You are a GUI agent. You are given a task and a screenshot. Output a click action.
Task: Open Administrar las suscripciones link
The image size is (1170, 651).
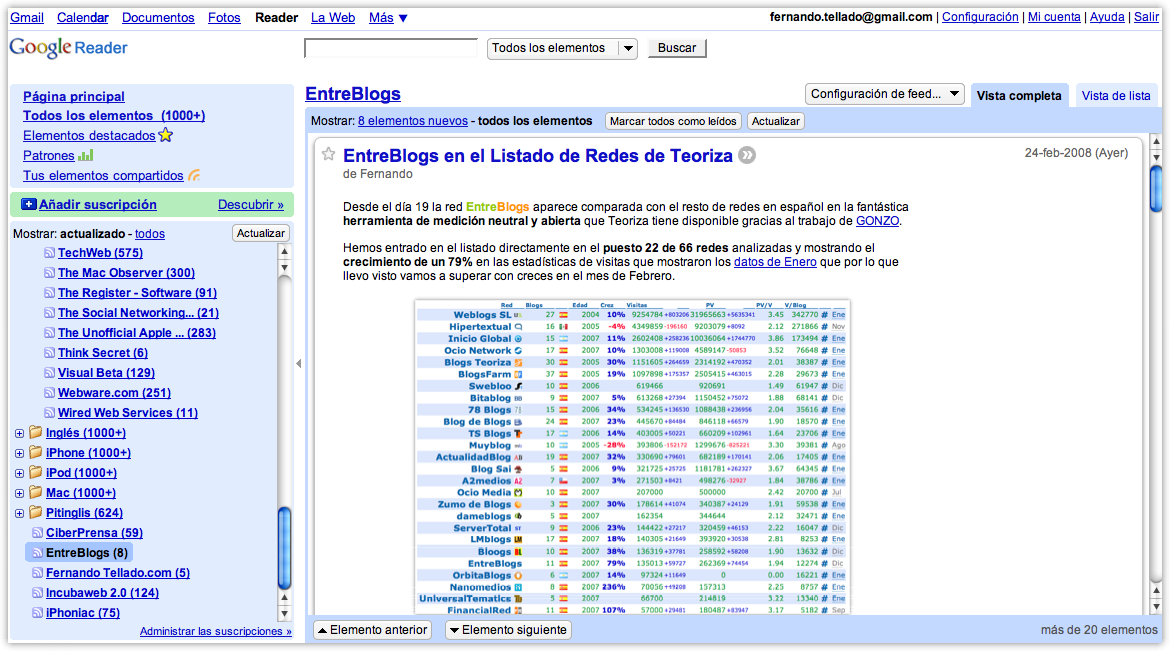pos(216,632)
